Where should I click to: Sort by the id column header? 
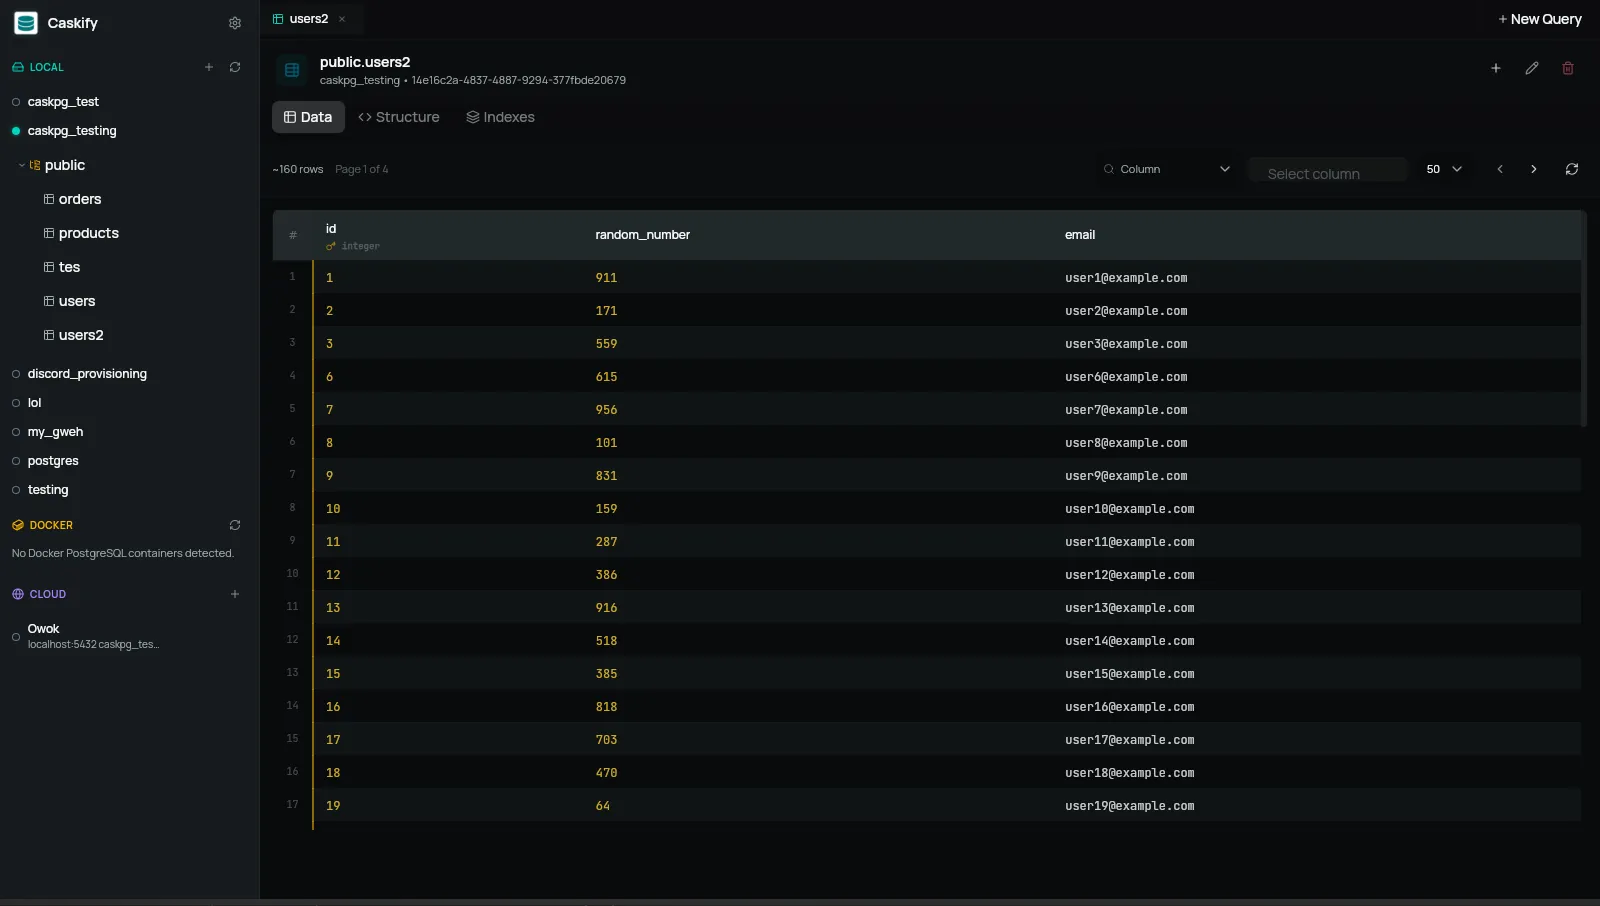(331, 229)
